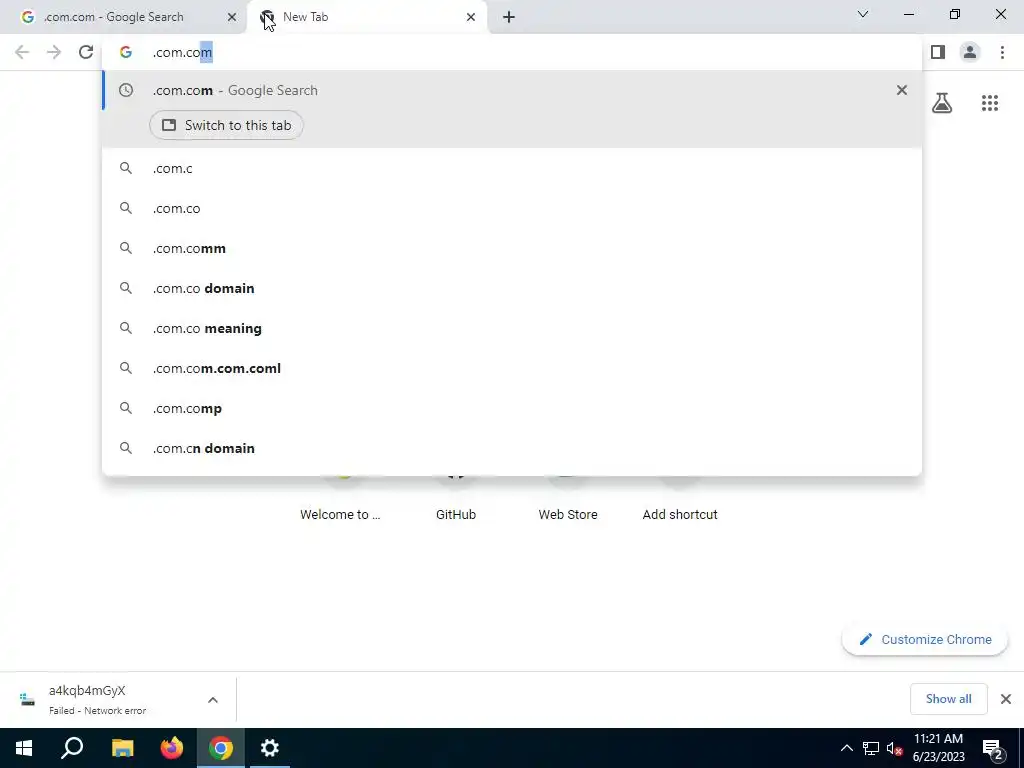
Task: Open the network tray icon
Action: [x=871, y=748]
